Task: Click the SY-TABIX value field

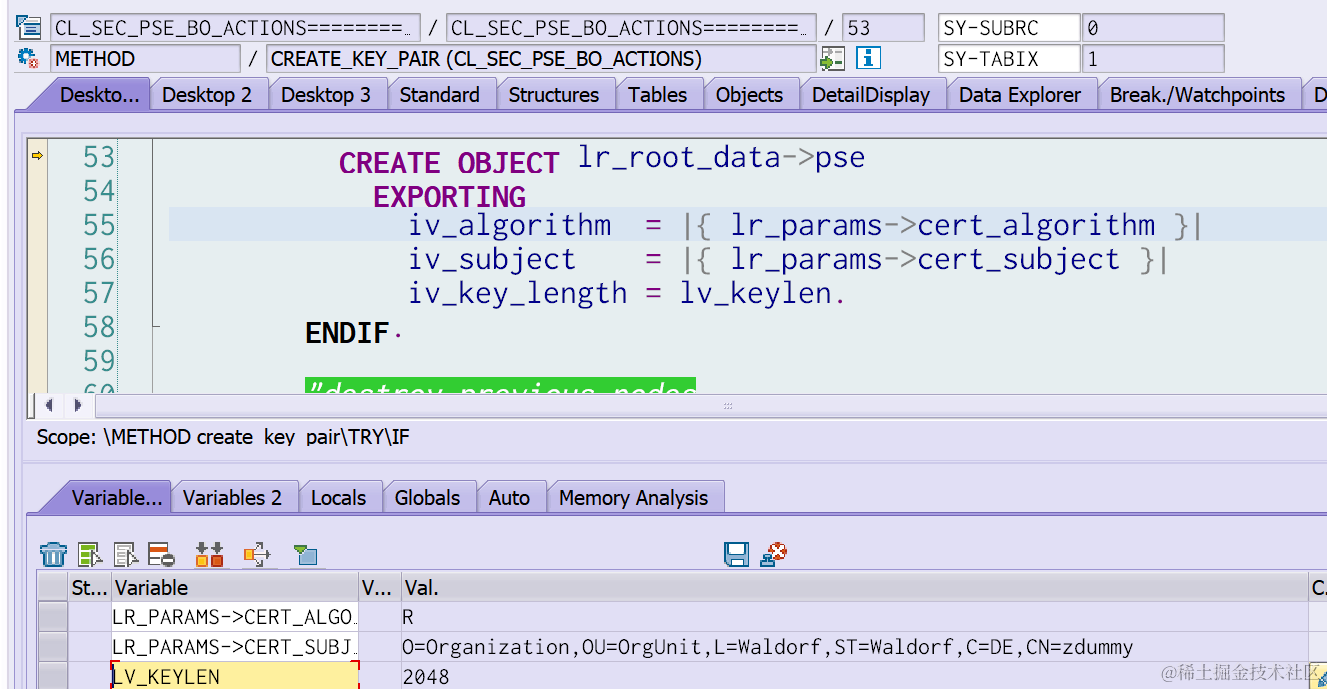Action: [1153, 59]
